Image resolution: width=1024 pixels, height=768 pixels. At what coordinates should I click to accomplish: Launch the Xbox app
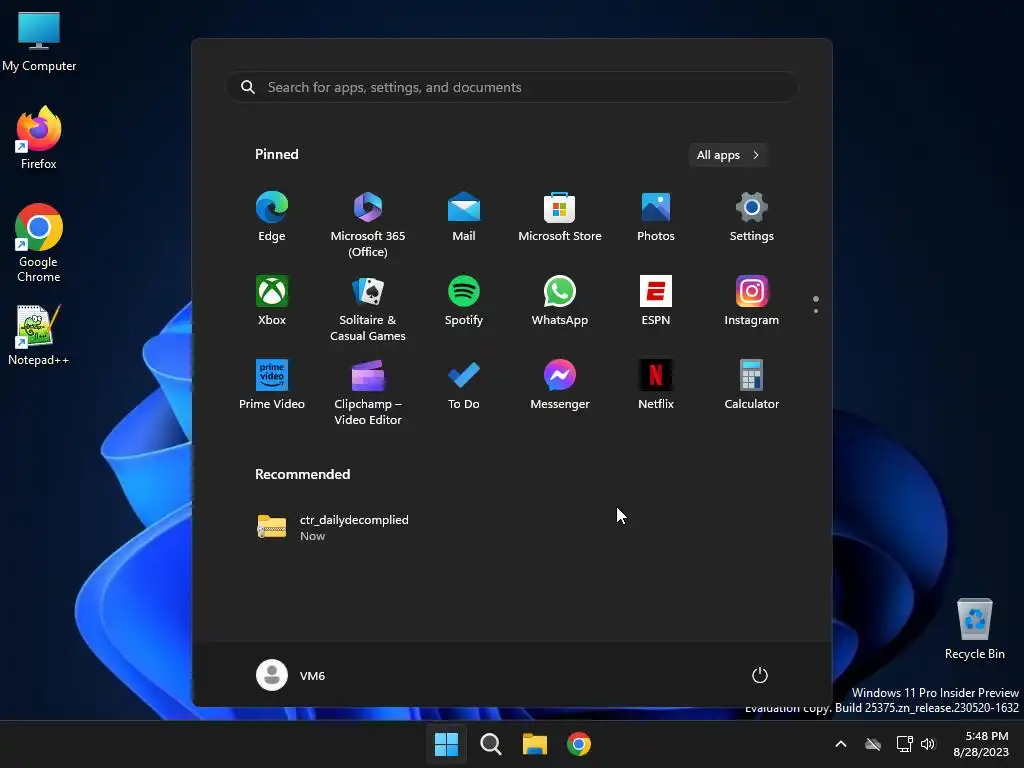pos(272,301)
